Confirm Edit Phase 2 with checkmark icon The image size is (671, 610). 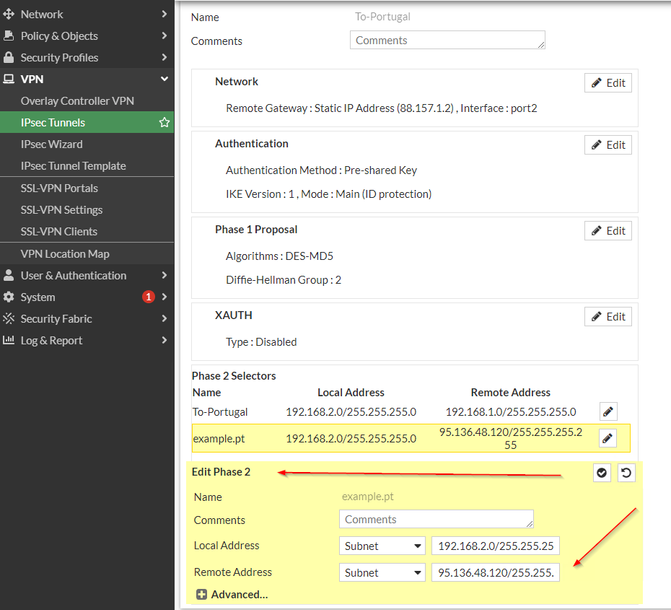pos(602,473)
